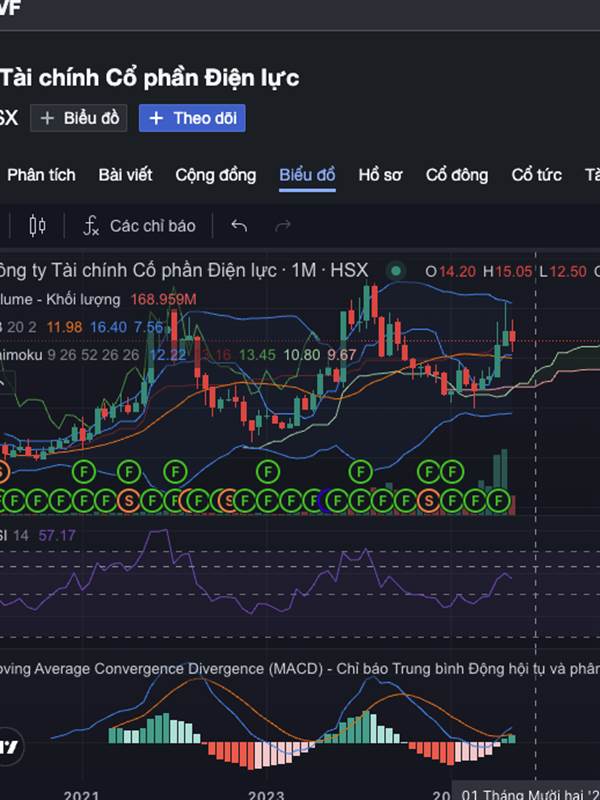
Task: Go to the Cổ đông tab
Action: click(x=457, y=175)
